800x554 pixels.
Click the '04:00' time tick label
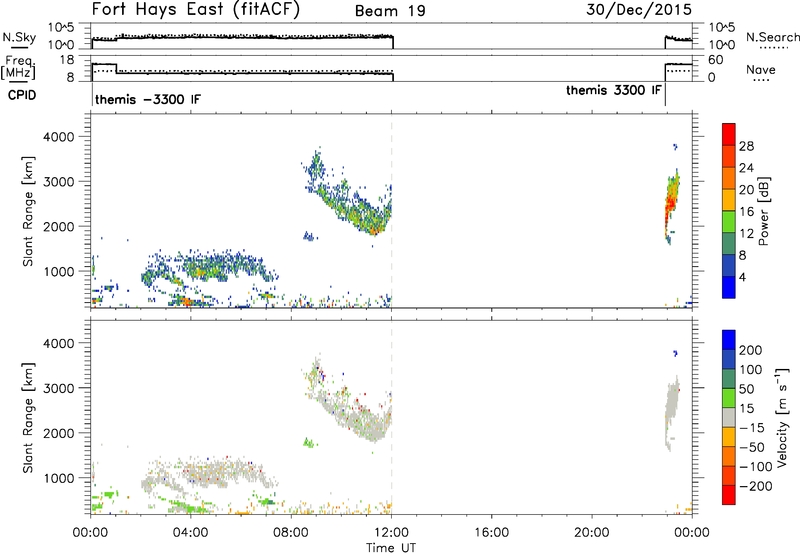coord(190,533)
